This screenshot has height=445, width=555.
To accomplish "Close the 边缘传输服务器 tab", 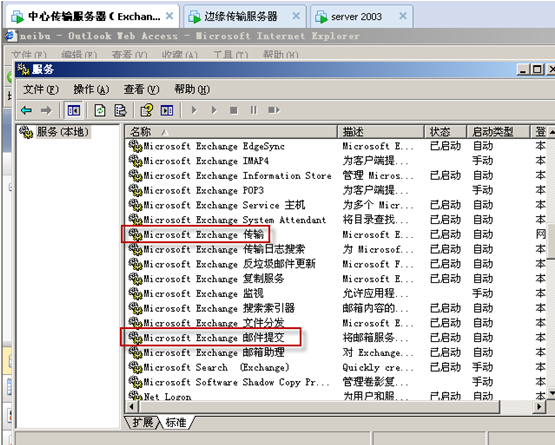I will click(296, 16).
